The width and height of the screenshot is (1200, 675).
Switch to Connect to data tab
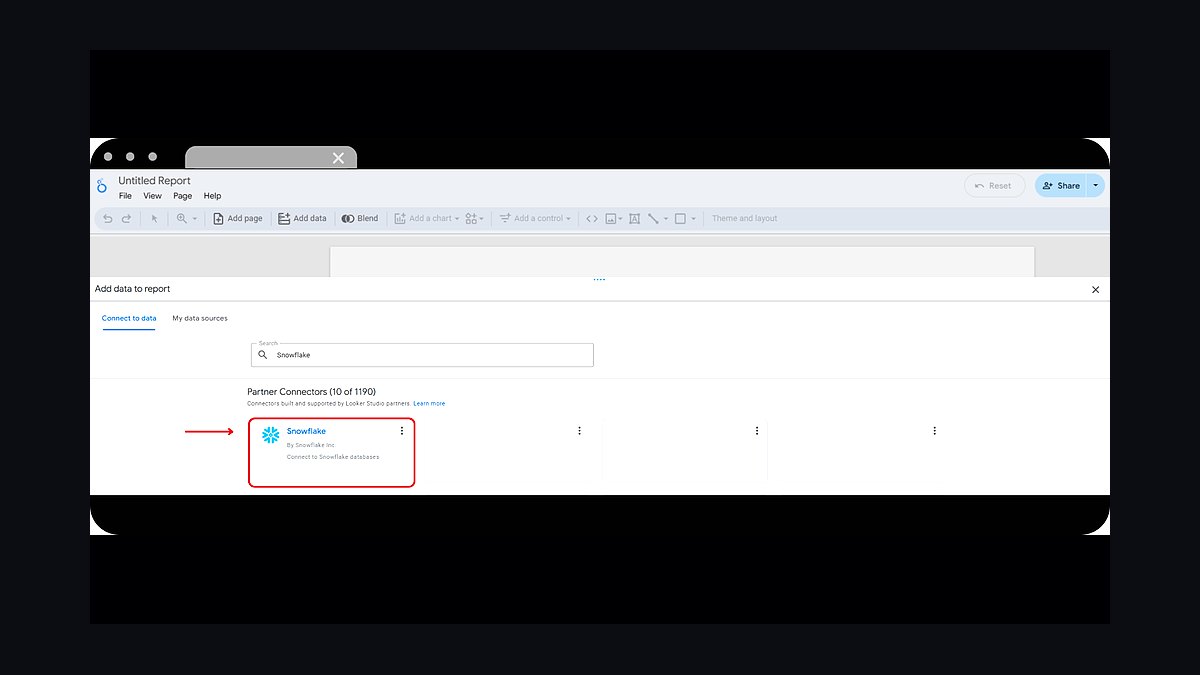click(129, 318)
